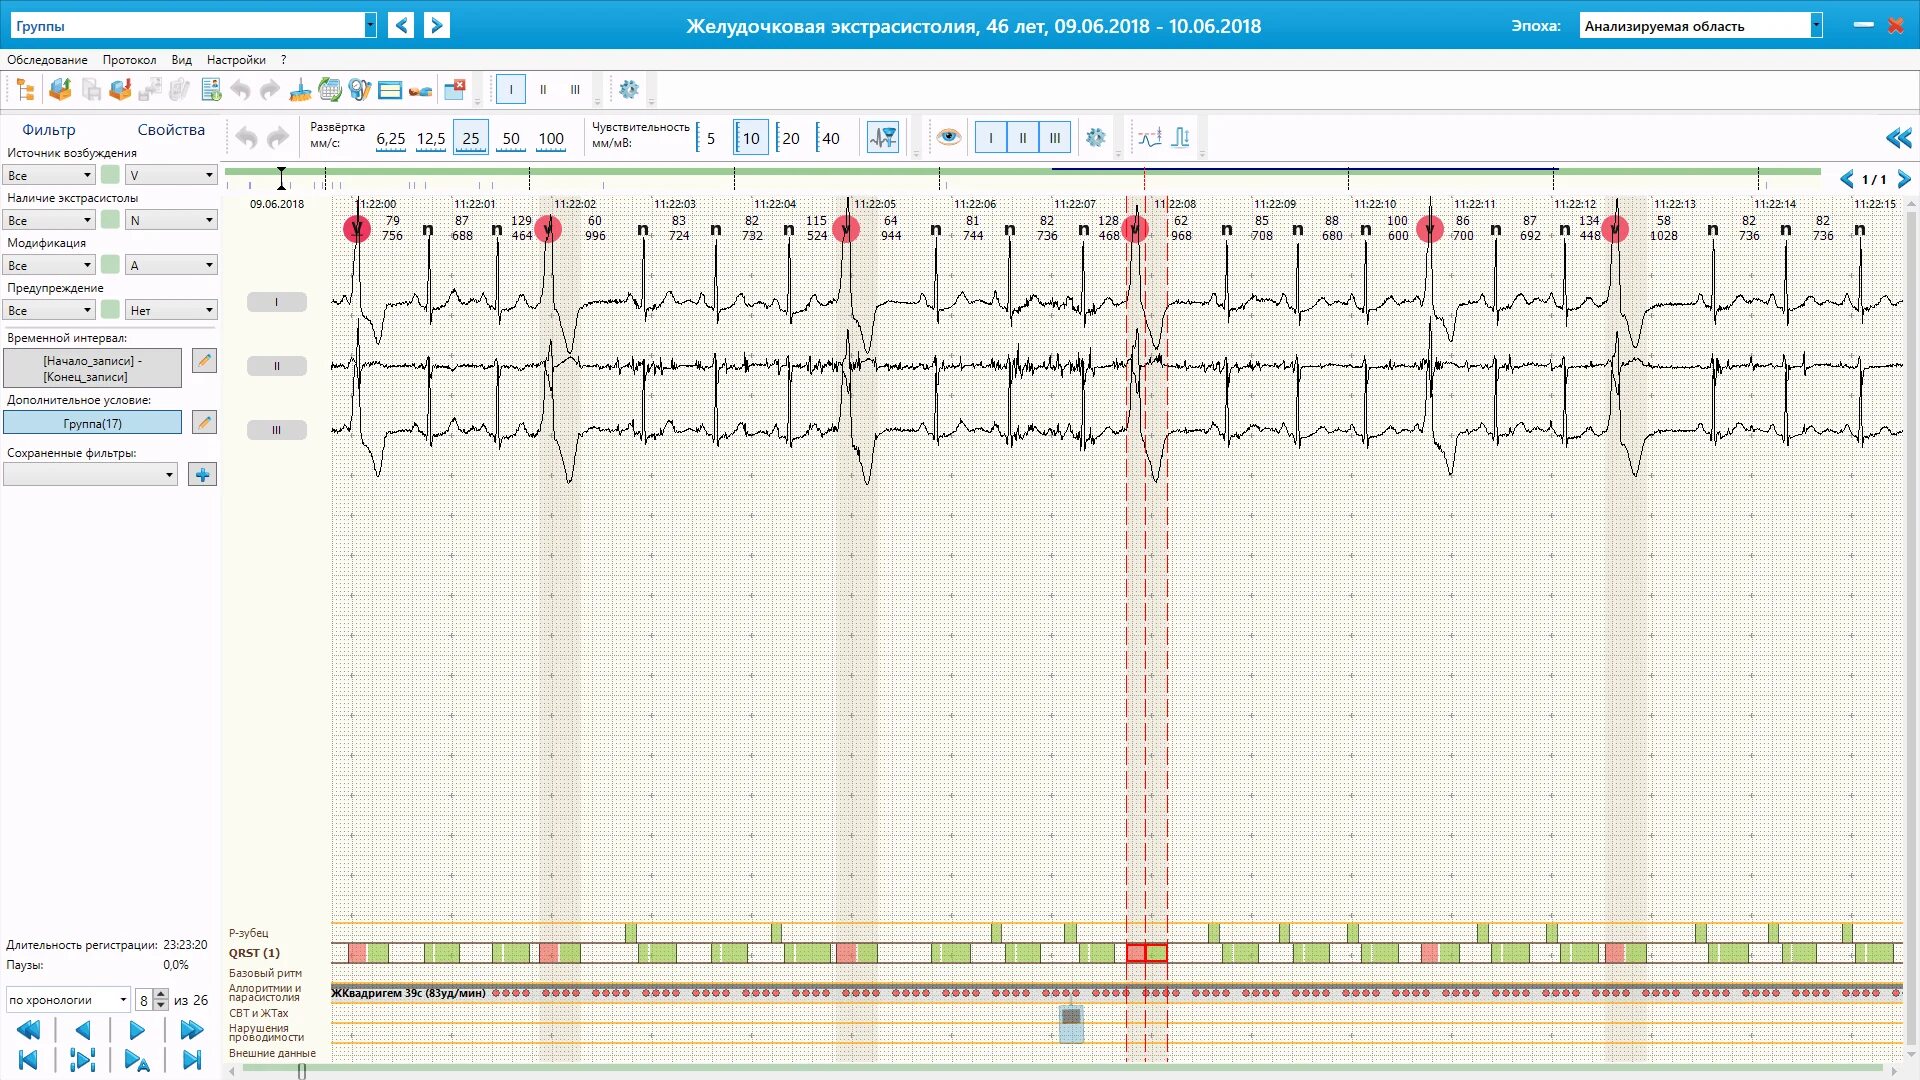
Task: Set sweep speed to 50 mm/s
Action: coord(511,139)
